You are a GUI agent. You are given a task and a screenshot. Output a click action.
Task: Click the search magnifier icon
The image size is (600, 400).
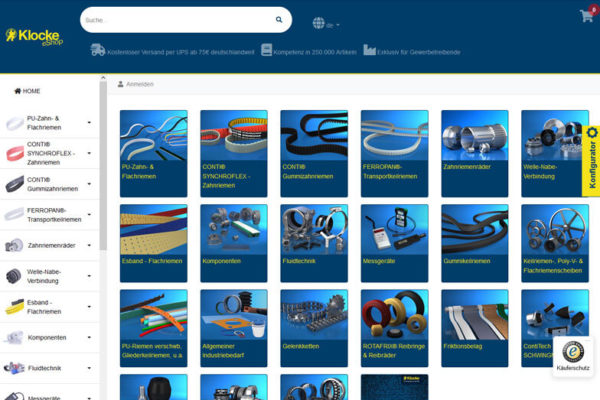pos(279,20)
